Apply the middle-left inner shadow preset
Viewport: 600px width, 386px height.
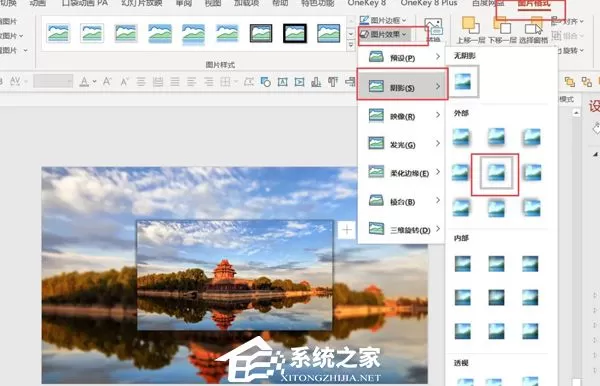coord(463,298)
